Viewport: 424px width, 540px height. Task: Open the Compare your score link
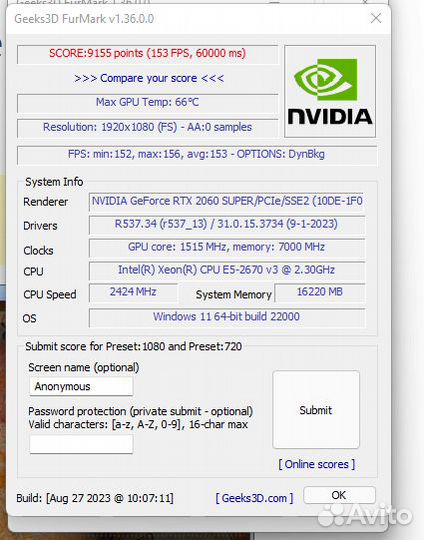(149, 78)
